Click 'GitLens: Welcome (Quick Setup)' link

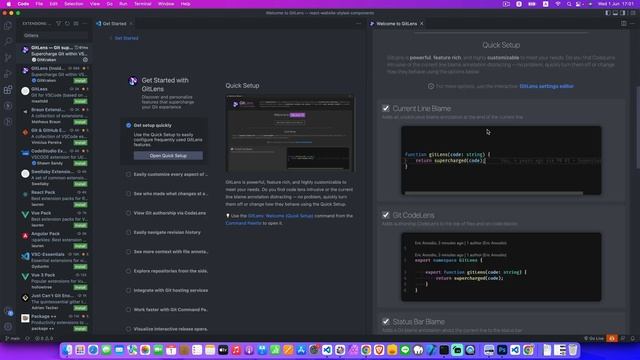coord(280,216)
